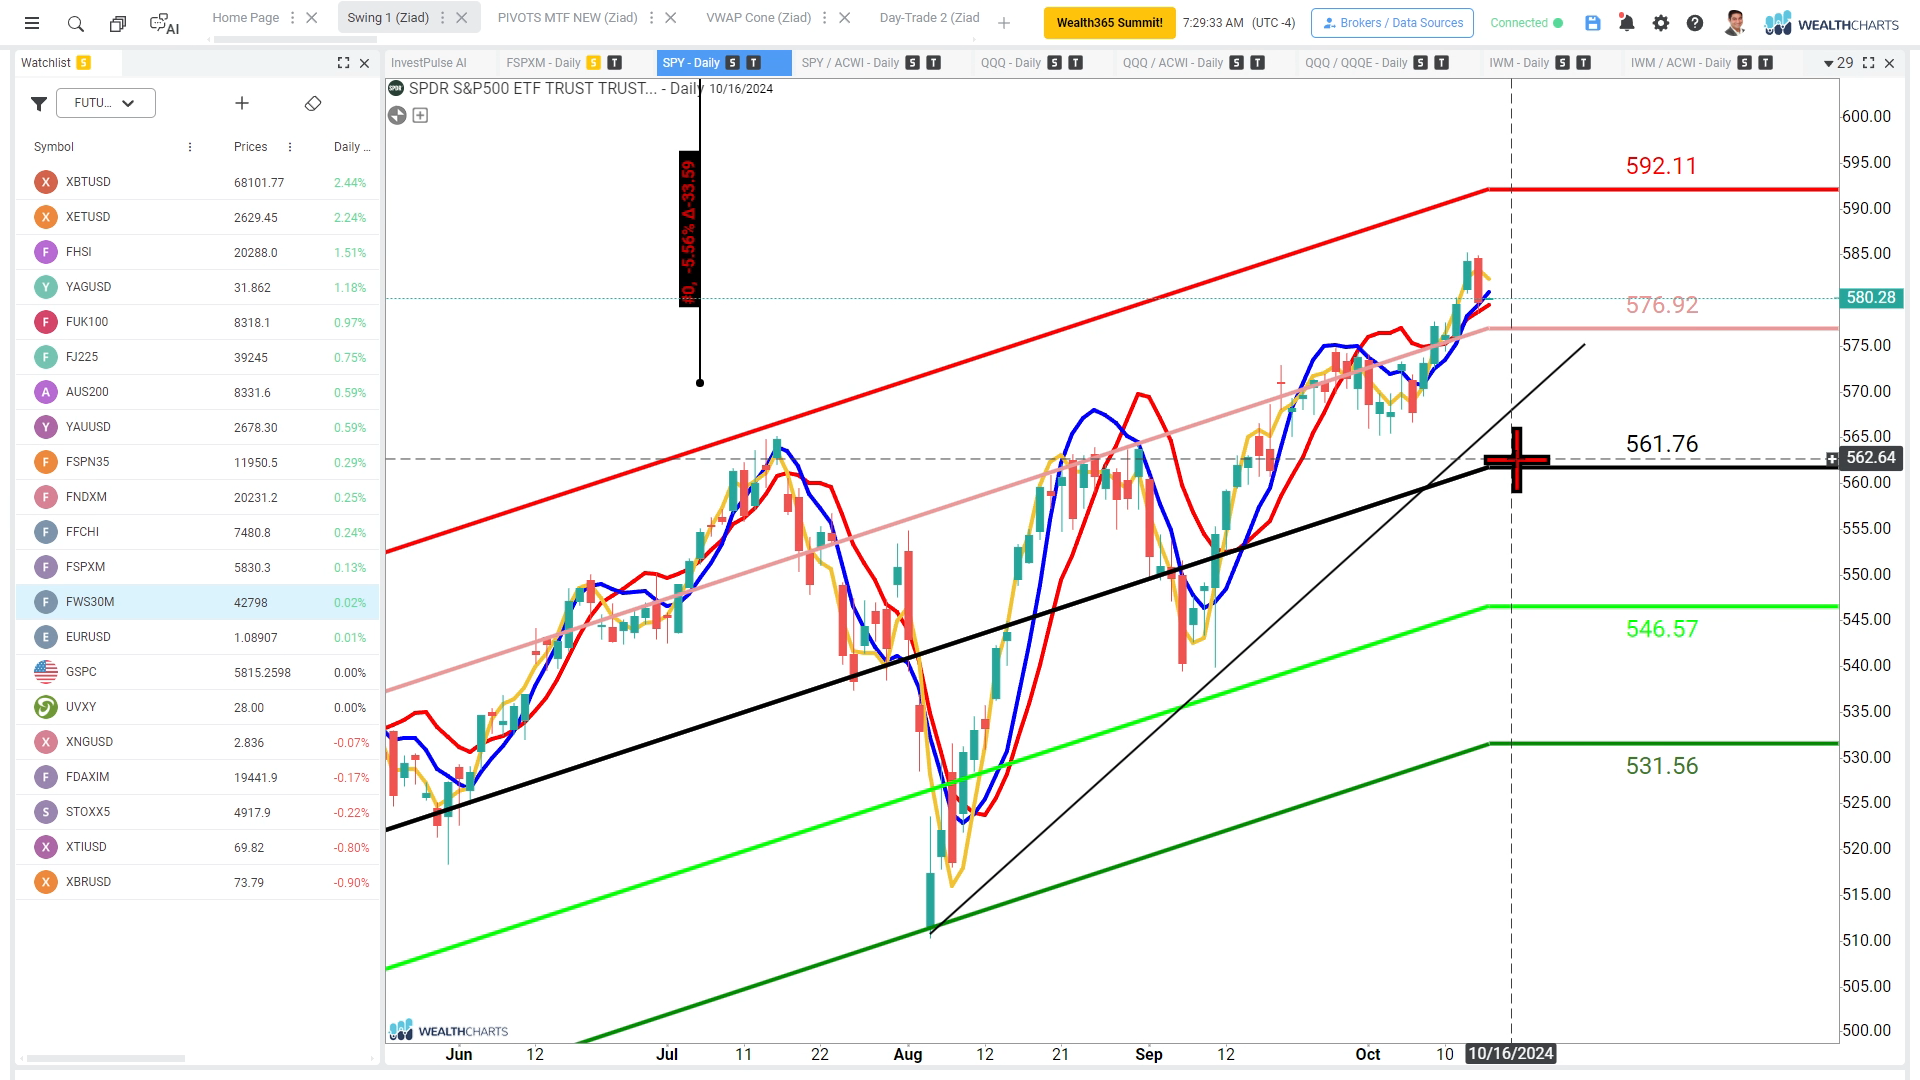The image size is (1920, 1080).
Task: Toggle S badge on QQQ - Daily tab
Action: click(x=1055, y=63)
